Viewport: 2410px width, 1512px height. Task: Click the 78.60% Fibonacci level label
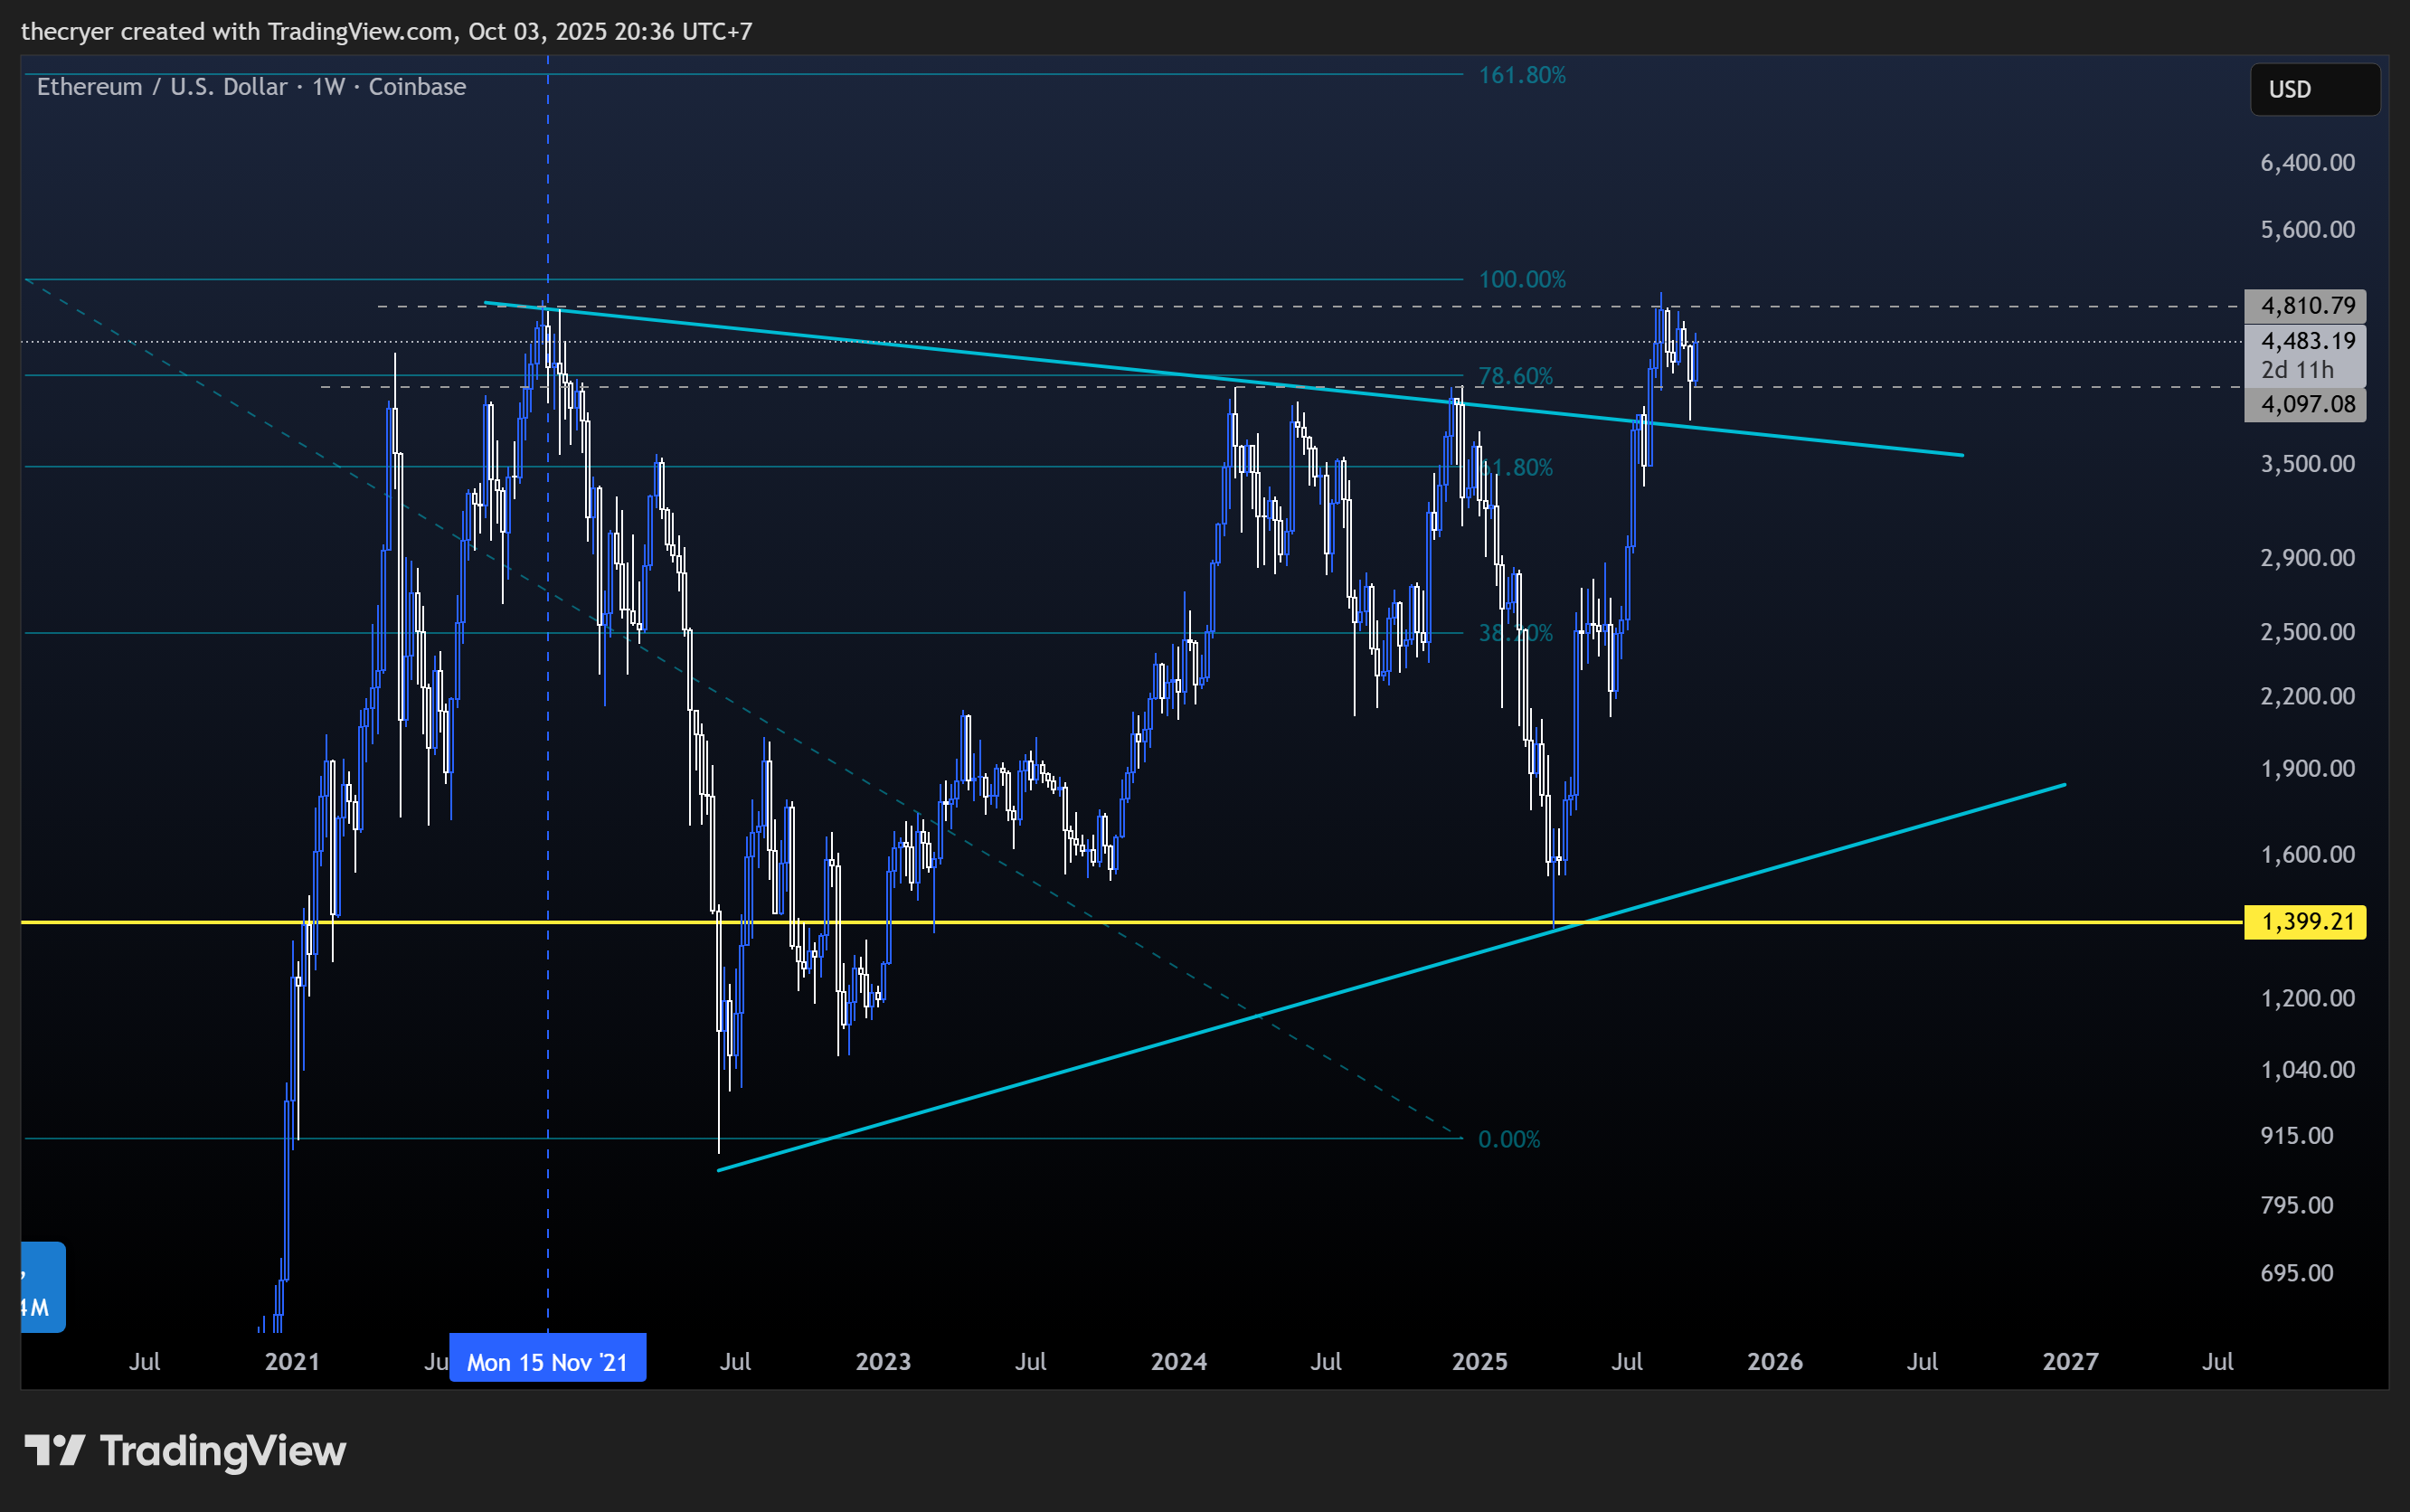click(x=1516, y=376)
